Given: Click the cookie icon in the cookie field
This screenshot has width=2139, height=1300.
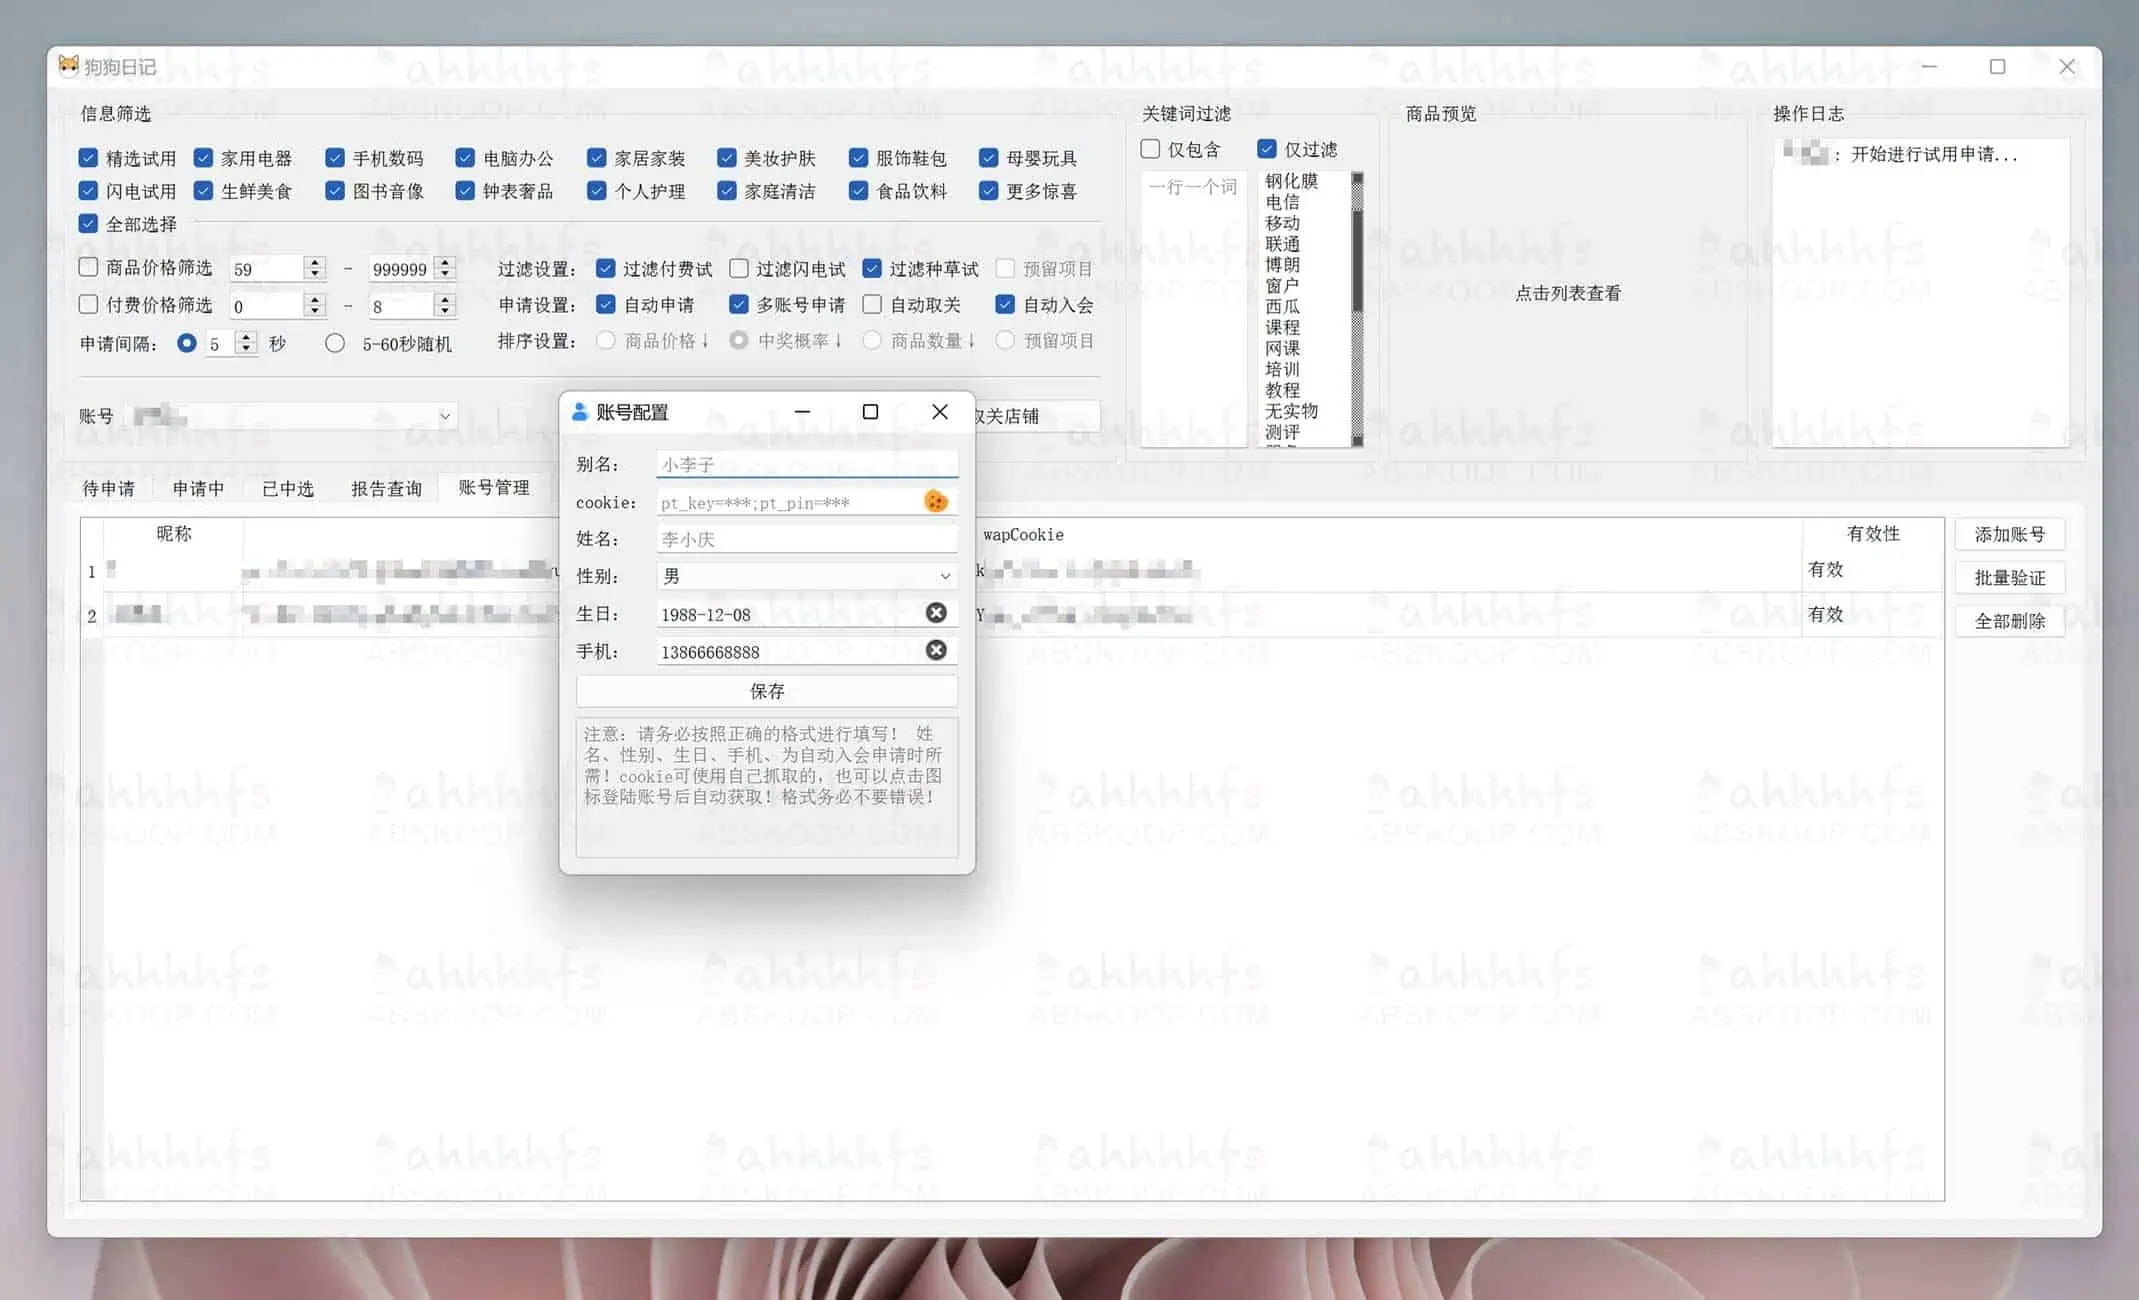Looking at the screenshot, I should tap(935, 501).
